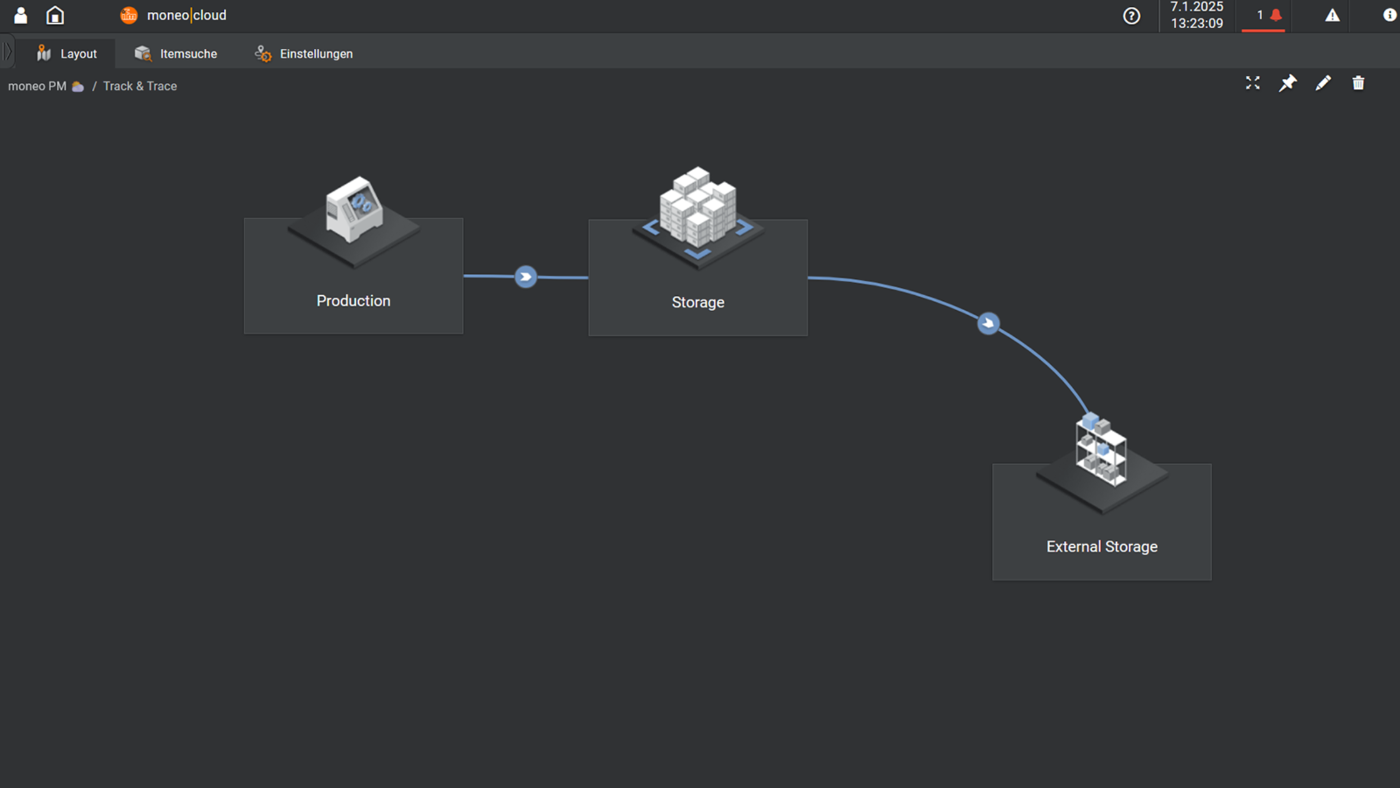
Task: Click the Track & Trace breadcrumb
Action: [140, 86]
